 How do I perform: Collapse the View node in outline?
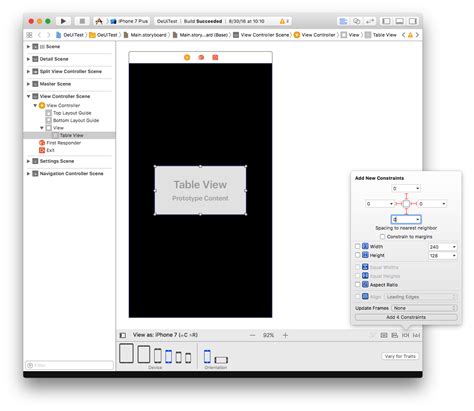click(42, 128)
